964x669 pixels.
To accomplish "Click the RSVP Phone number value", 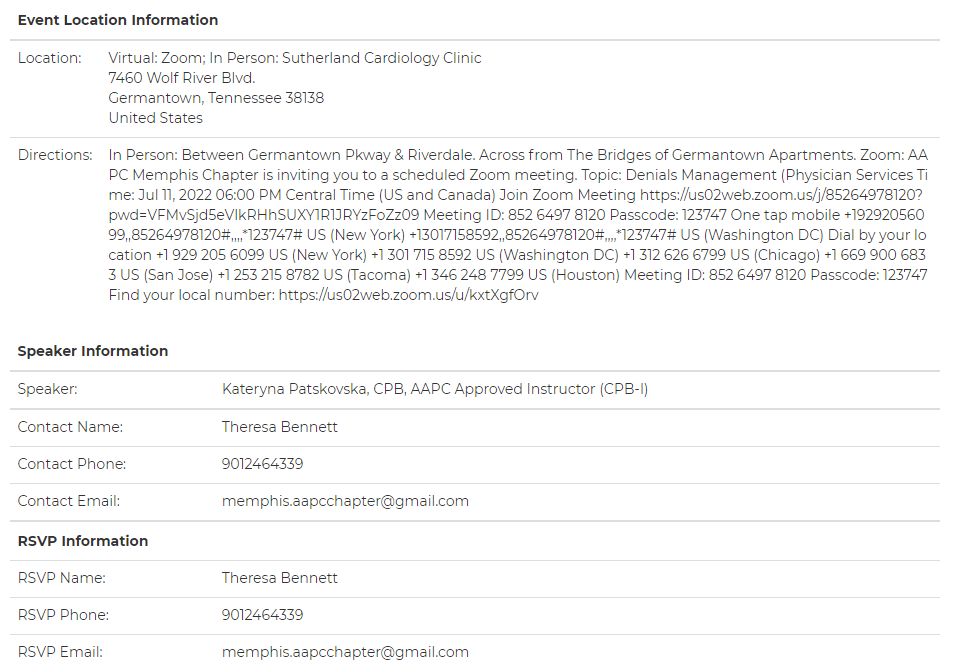I will tap(262, 615).
